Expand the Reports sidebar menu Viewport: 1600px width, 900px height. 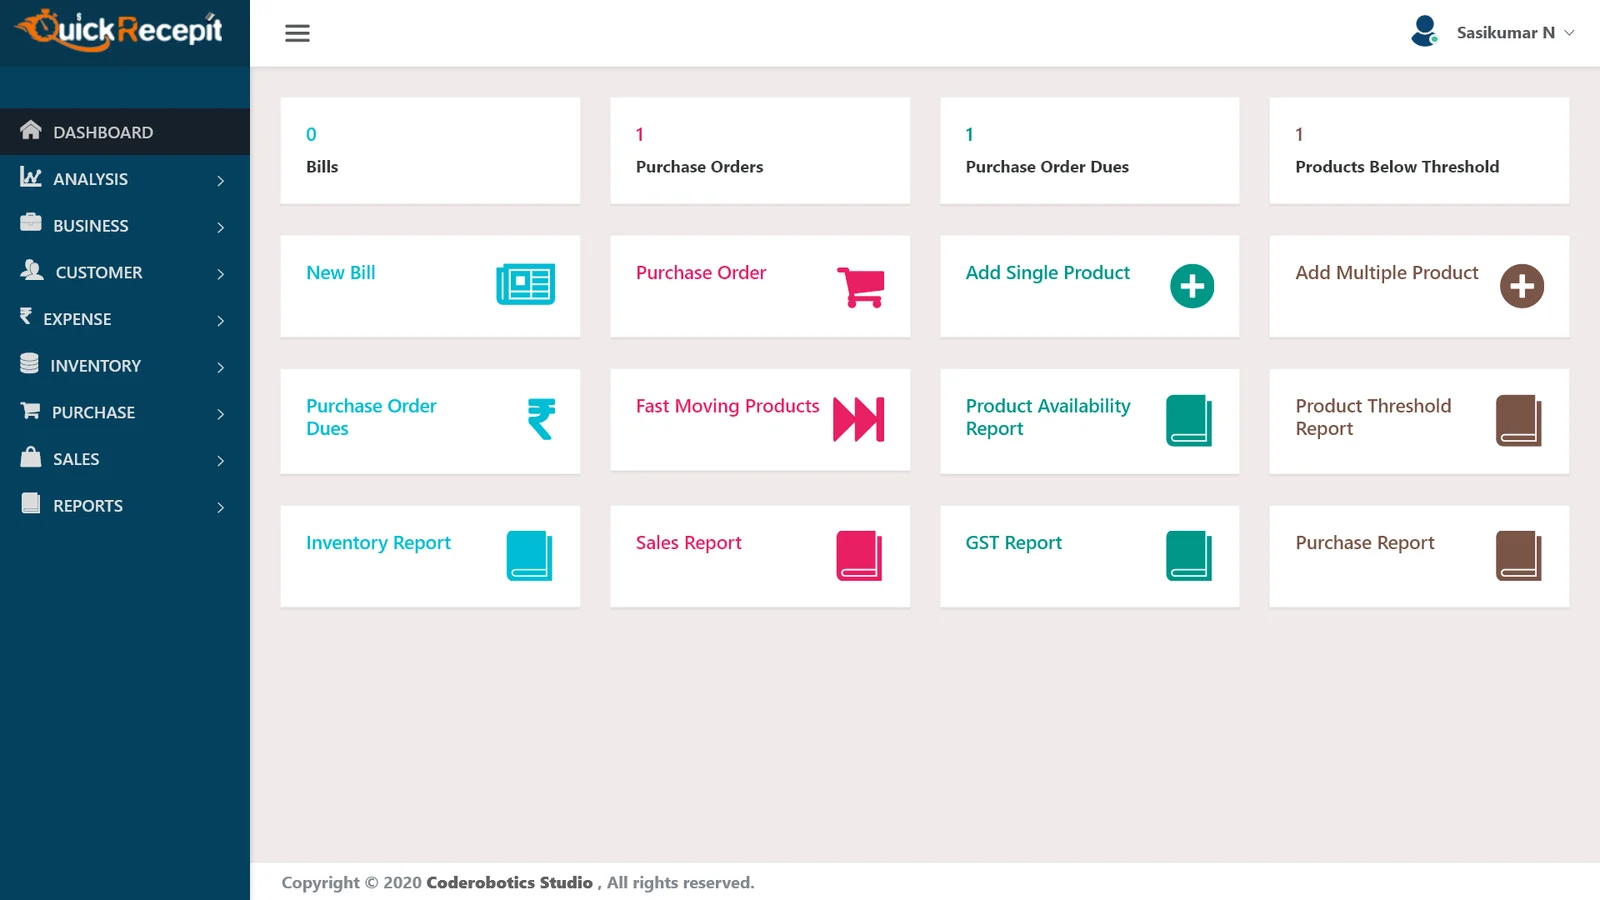(x=125, y=506)
